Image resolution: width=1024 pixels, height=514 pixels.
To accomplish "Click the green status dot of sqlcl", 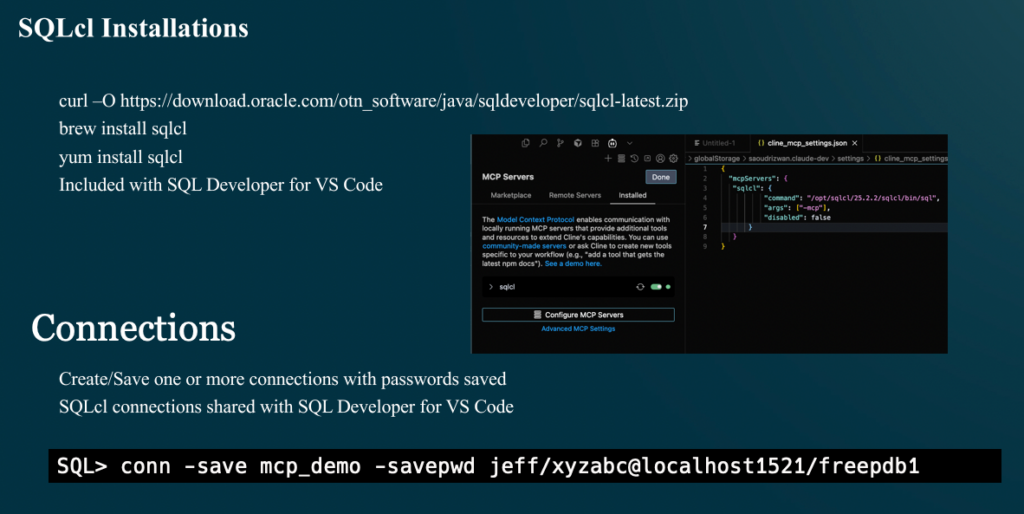I will (668, 287).
